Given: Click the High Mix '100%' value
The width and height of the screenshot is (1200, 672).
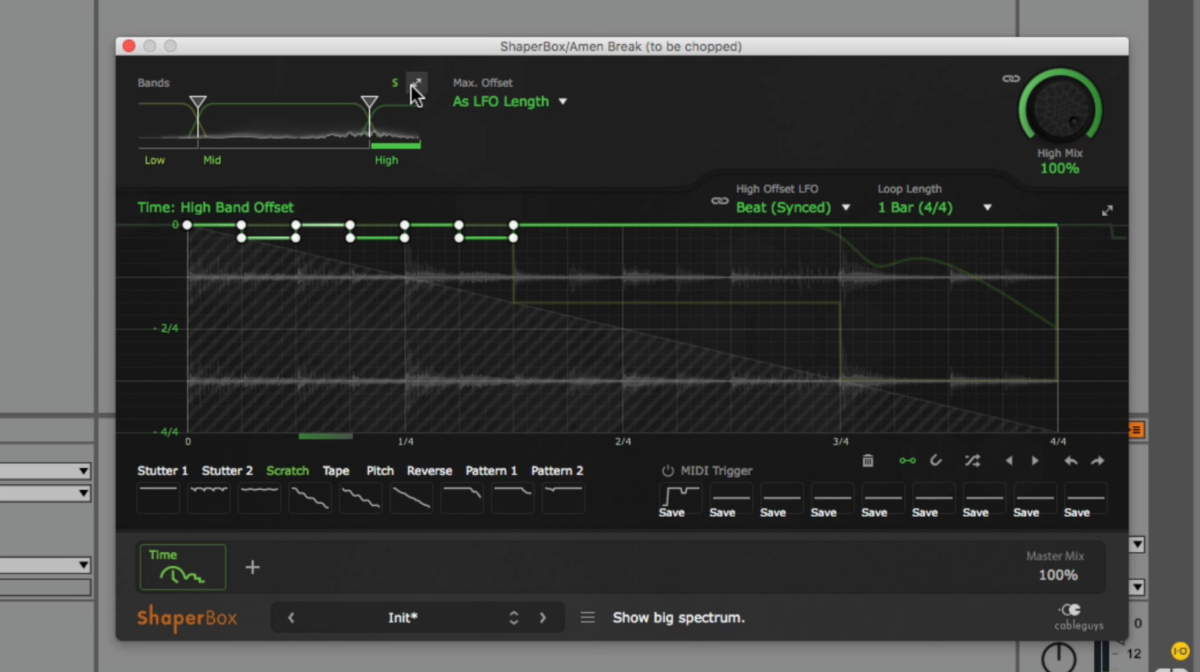Looking at the screenshot, I should [1060, 168].
